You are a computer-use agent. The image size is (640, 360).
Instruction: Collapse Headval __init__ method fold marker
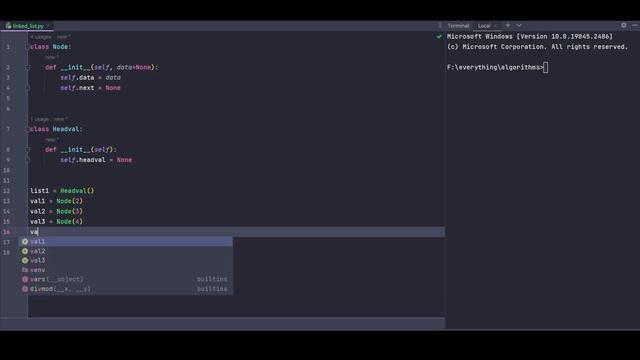pyautogui.click(x=28, y=150)
